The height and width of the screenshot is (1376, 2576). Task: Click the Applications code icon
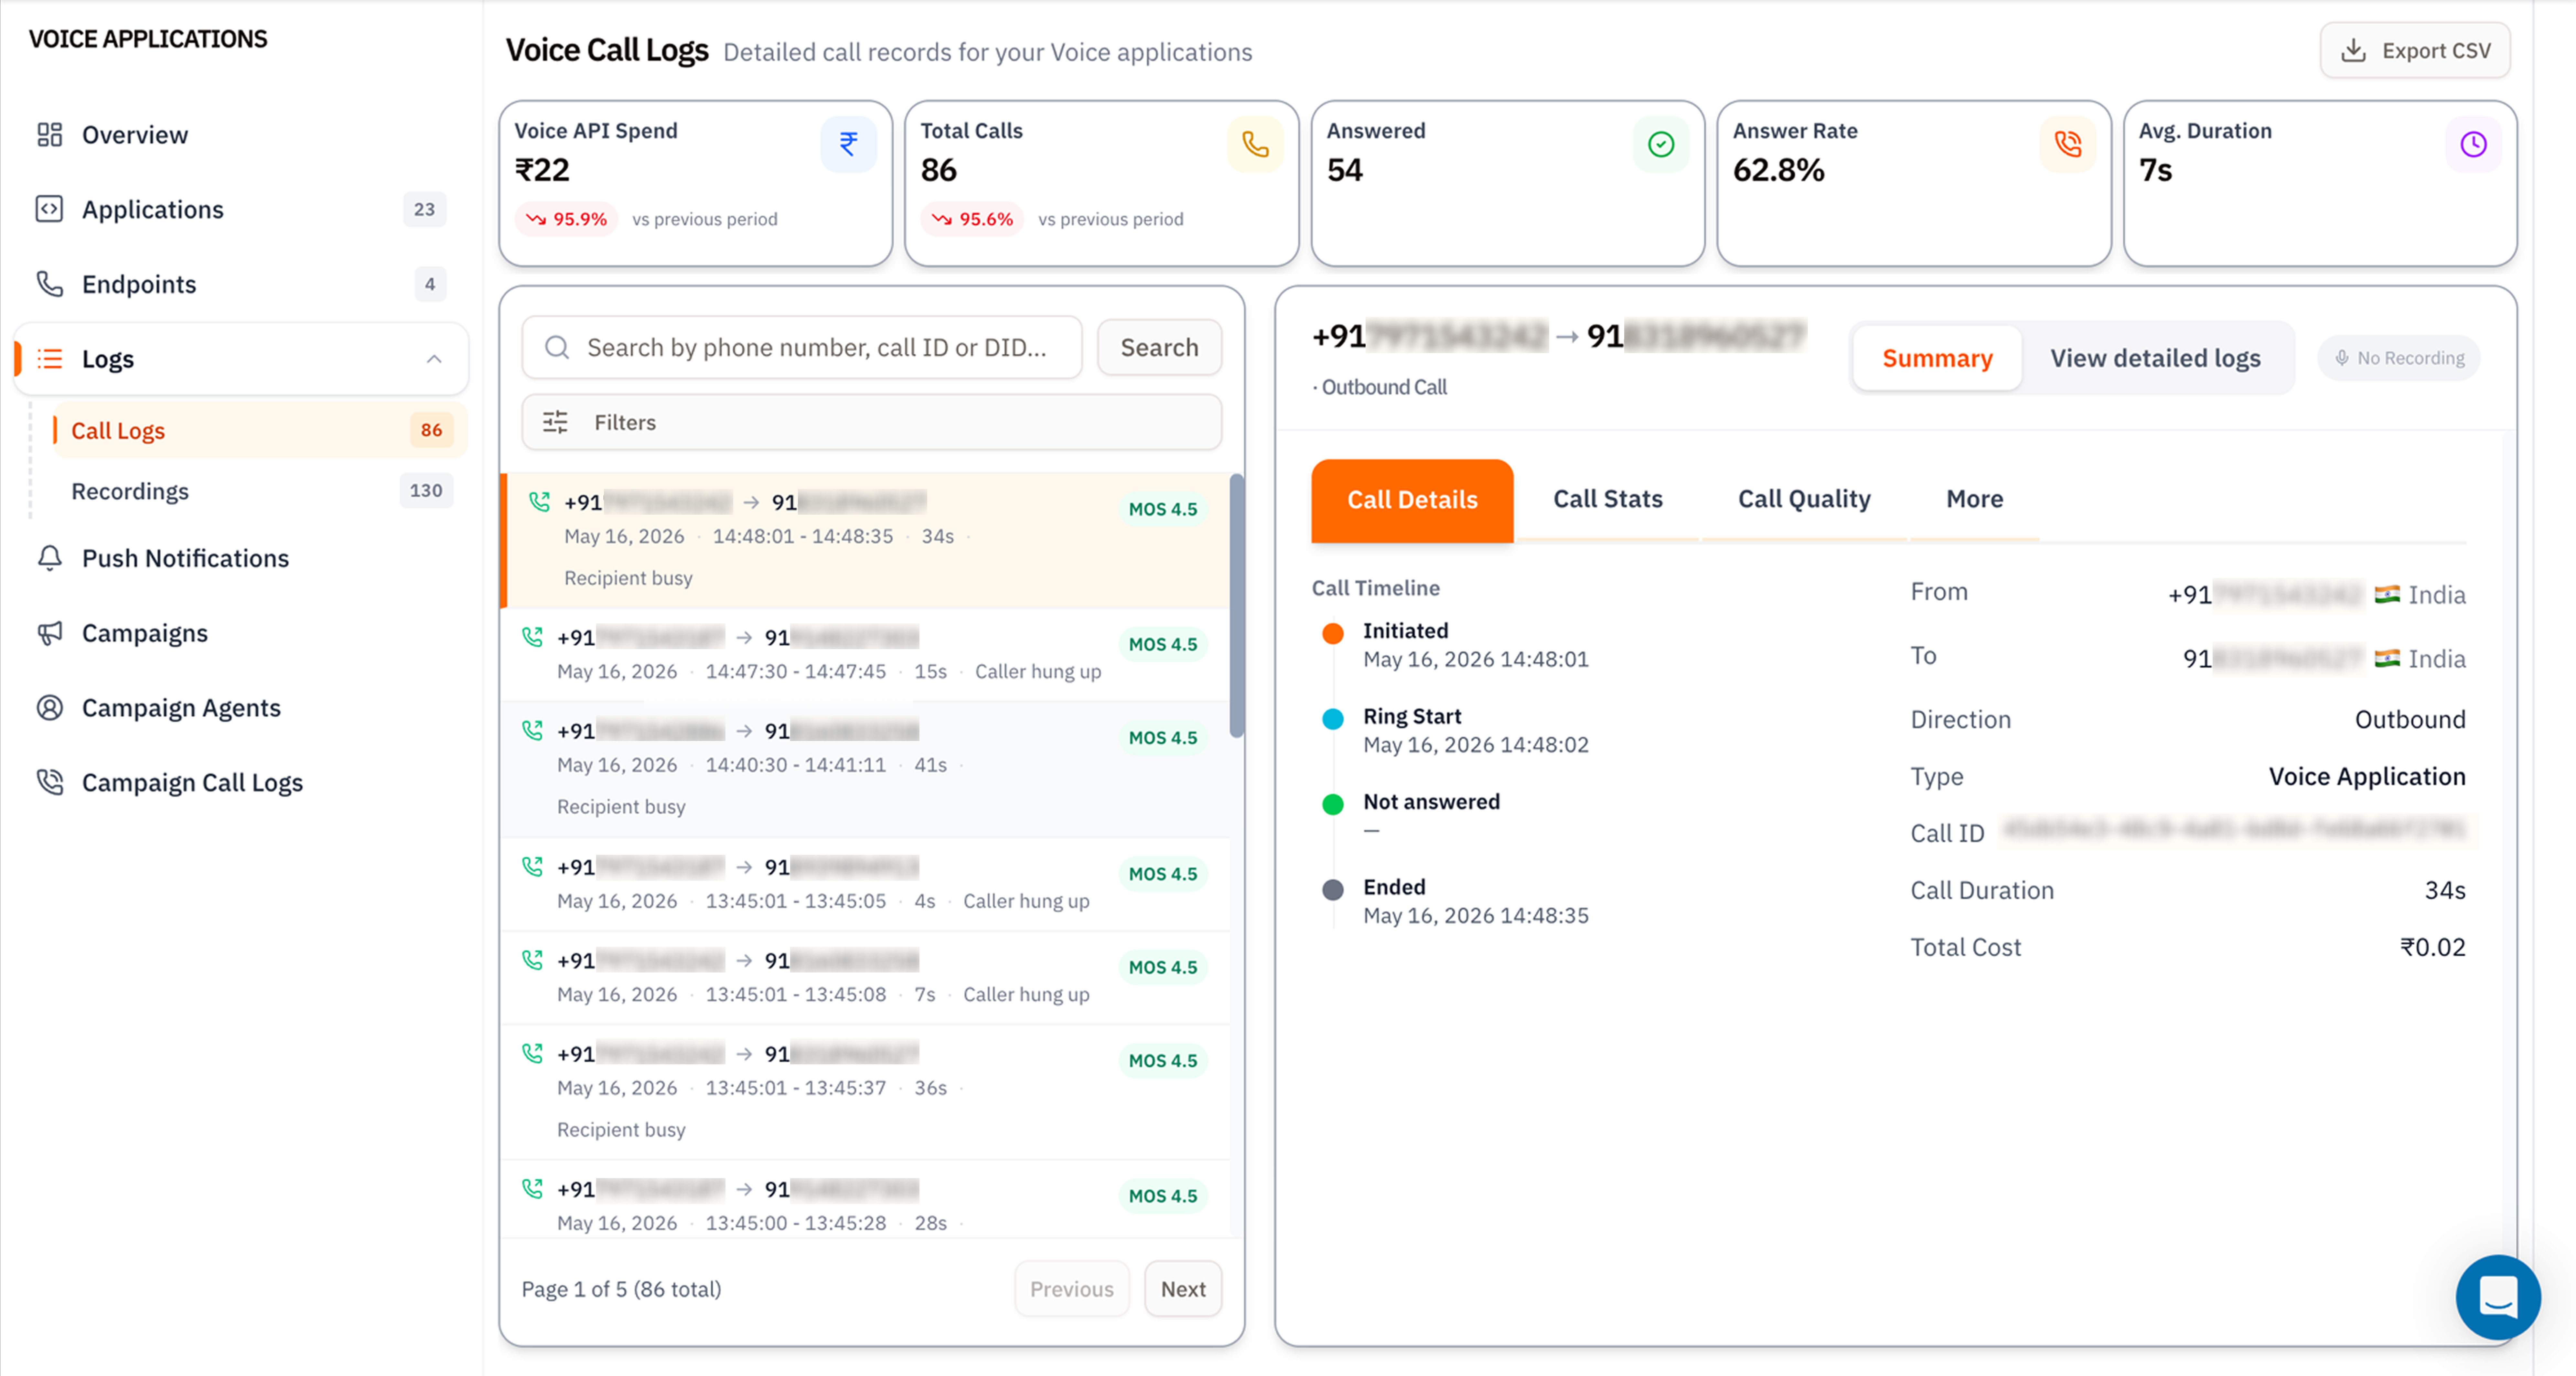pyautogui.click(x=49, y=209)
